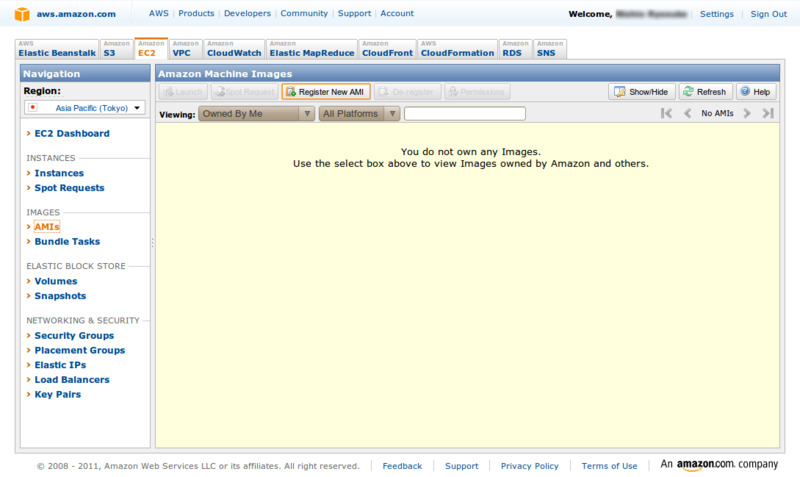Open Instances in navigation

[x=59, y=173]
